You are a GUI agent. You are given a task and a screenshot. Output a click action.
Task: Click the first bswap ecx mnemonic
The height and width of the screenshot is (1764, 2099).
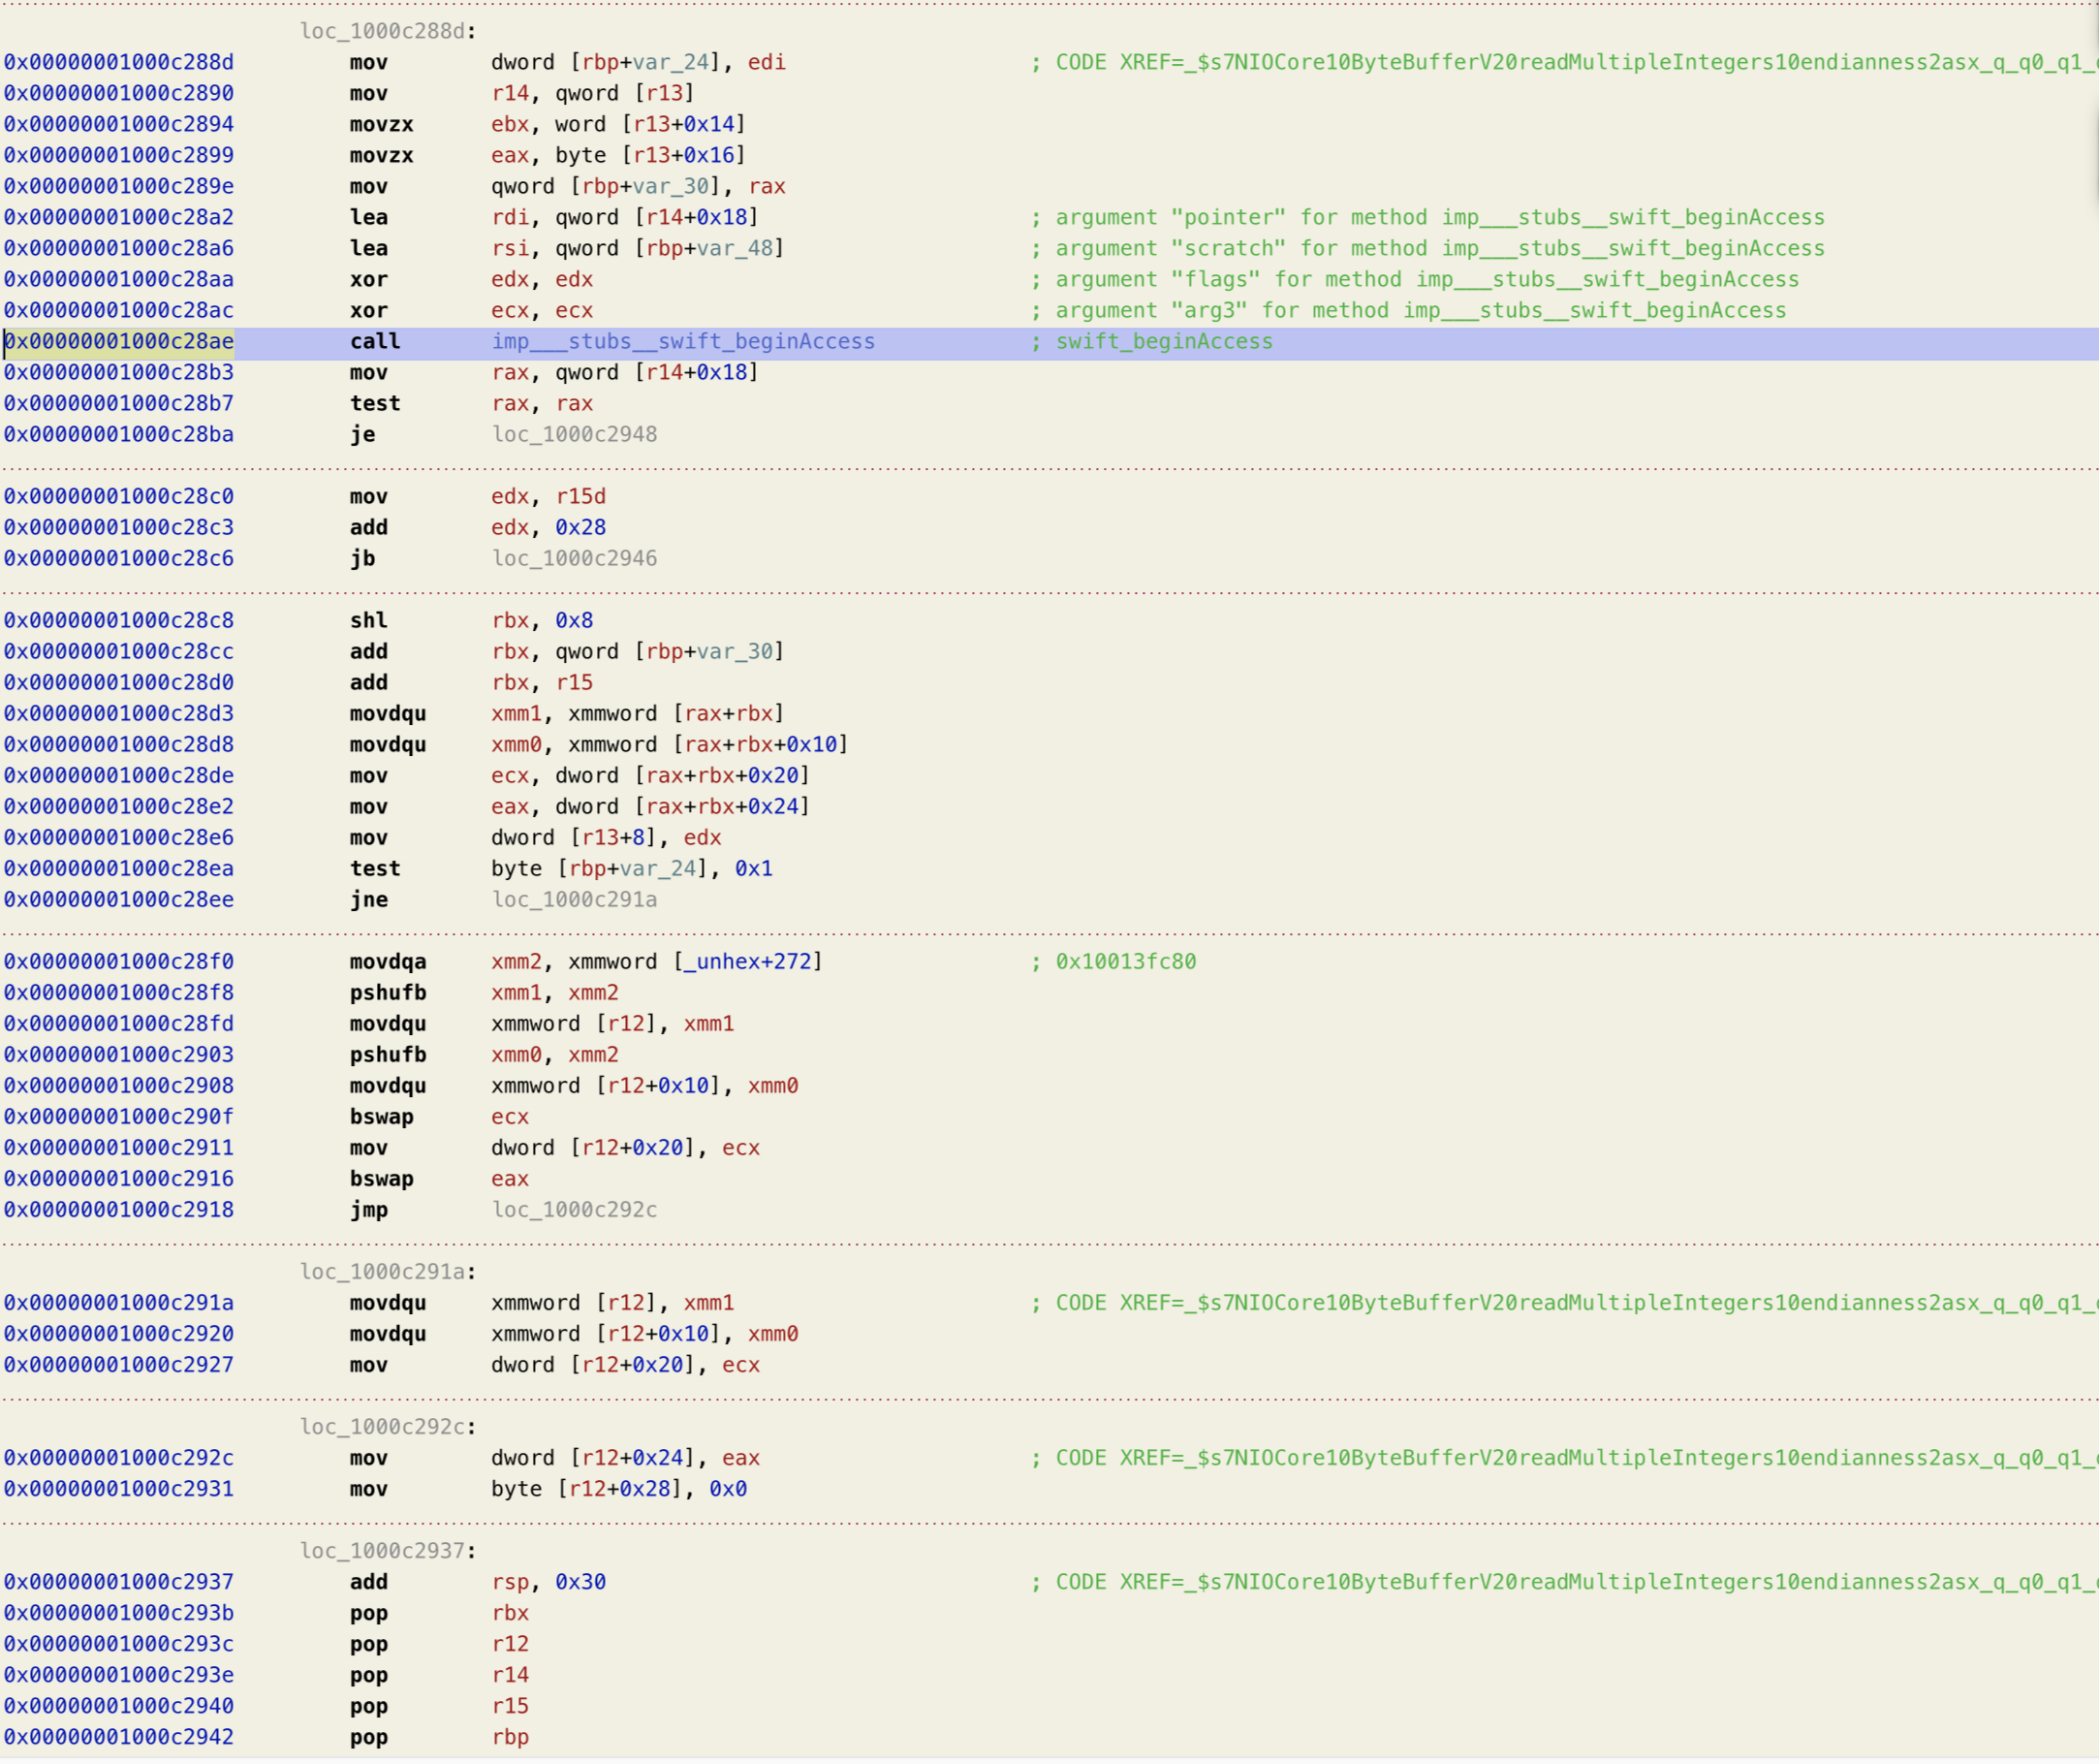point(381,1116)
